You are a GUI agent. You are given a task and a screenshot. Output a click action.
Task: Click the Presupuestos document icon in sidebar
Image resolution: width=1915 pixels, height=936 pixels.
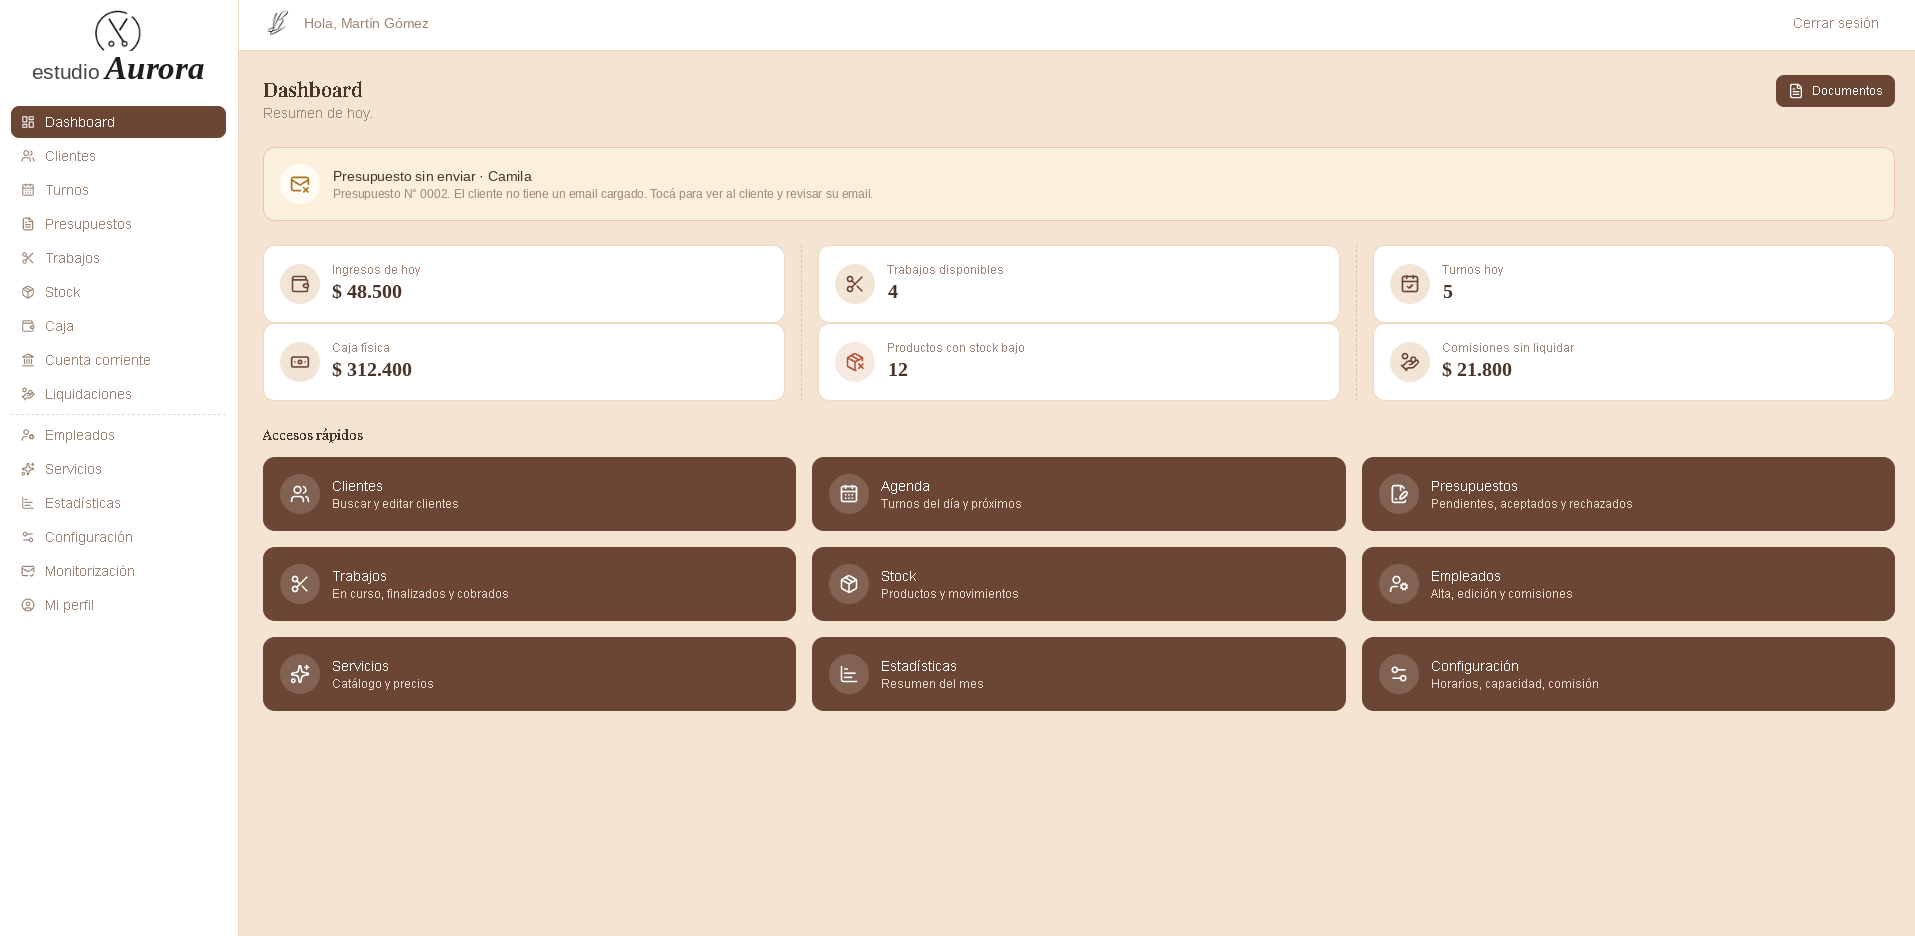(x=28, y=224)
